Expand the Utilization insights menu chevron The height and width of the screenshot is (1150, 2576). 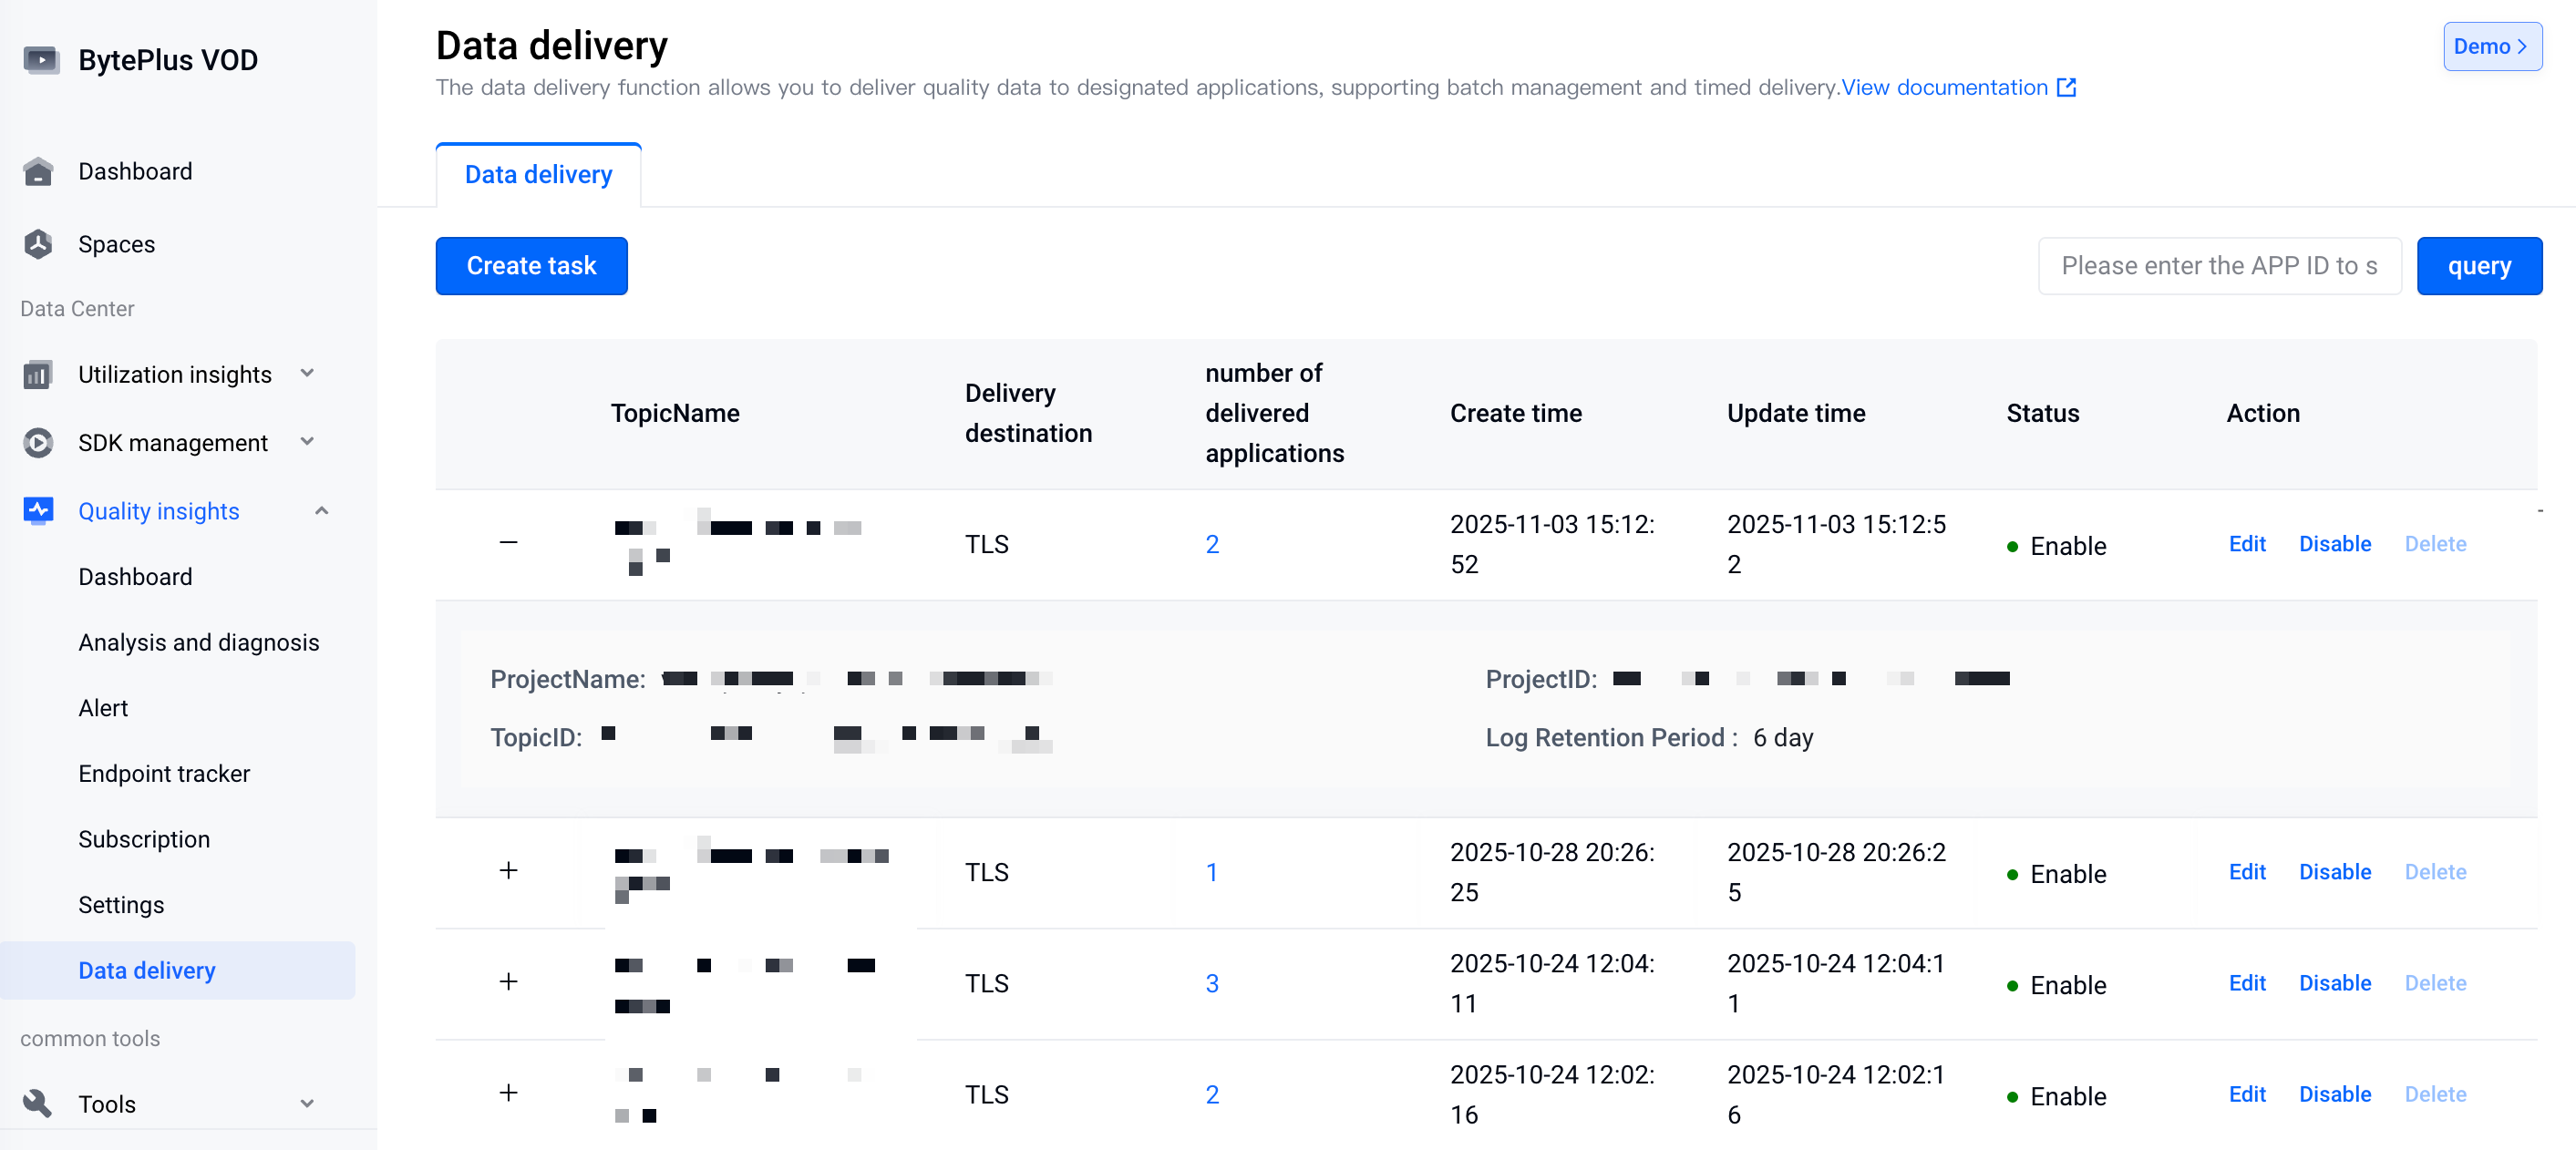click(307, 374)
